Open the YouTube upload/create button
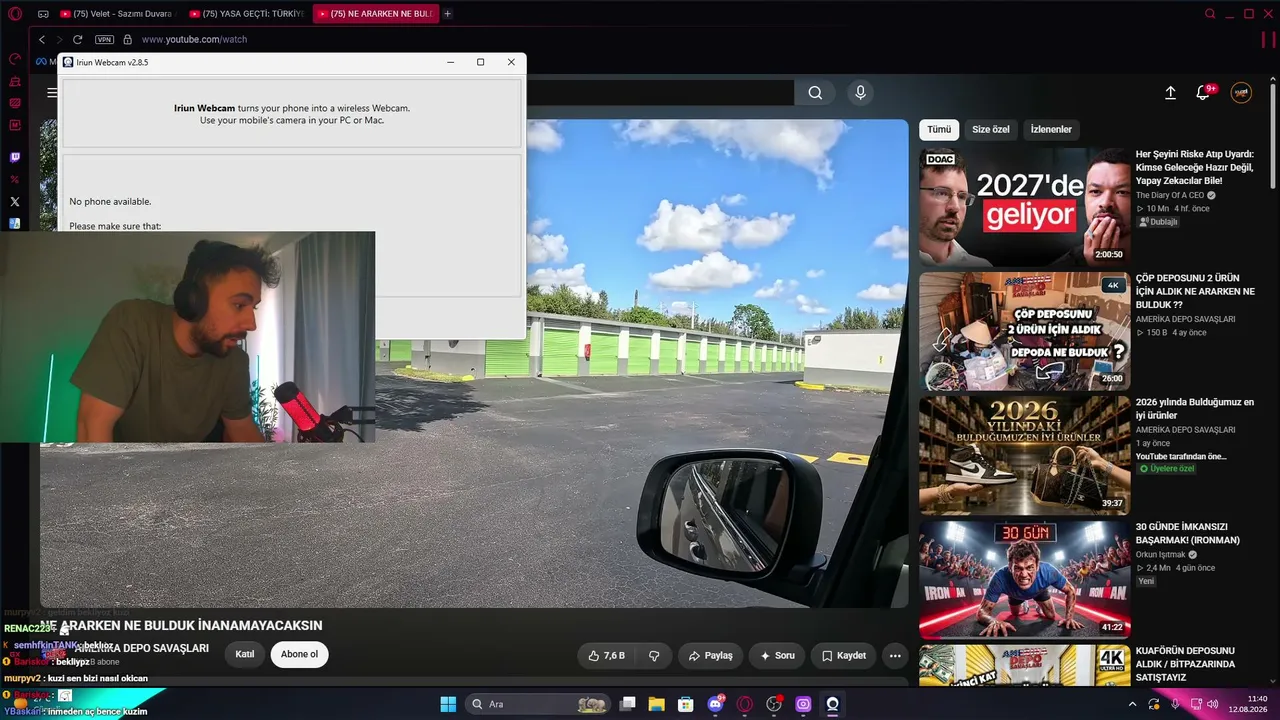Screen dimensions: 1280x720 click(x=1170, y=93)
